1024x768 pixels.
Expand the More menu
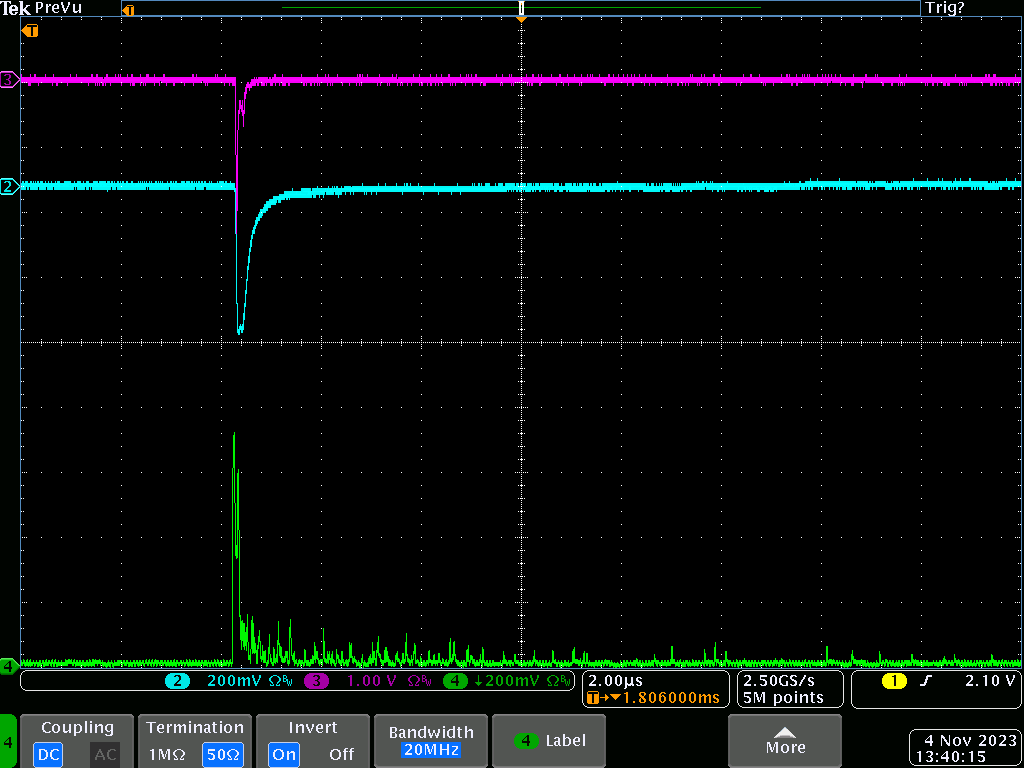click(x=785, y=741)
